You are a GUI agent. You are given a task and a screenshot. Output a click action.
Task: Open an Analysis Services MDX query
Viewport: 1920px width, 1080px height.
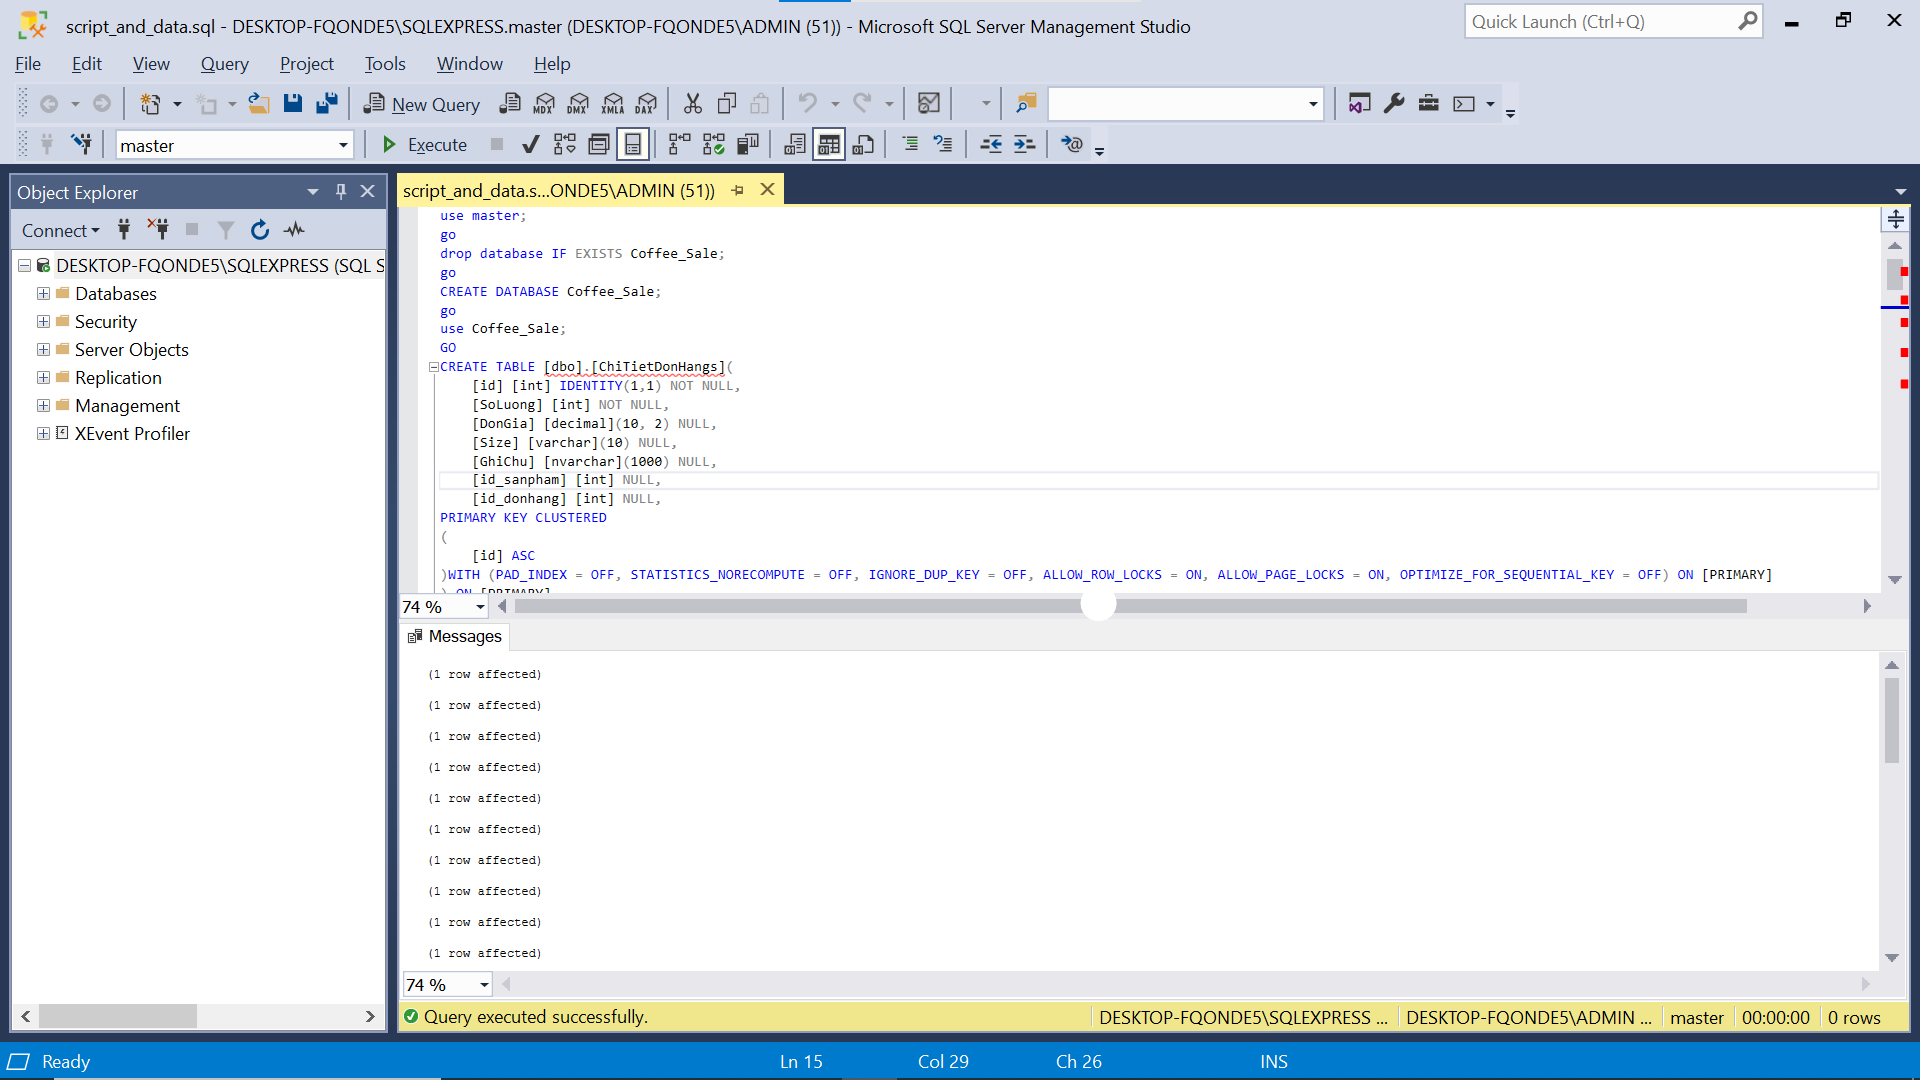(x=544, y=103)
